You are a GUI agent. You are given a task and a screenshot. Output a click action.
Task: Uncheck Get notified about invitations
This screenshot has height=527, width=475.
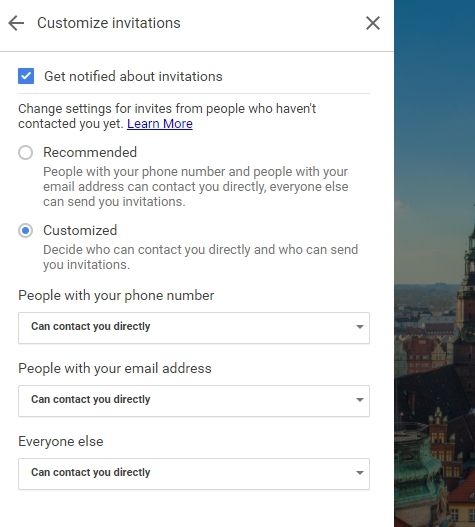click(26, 76)
